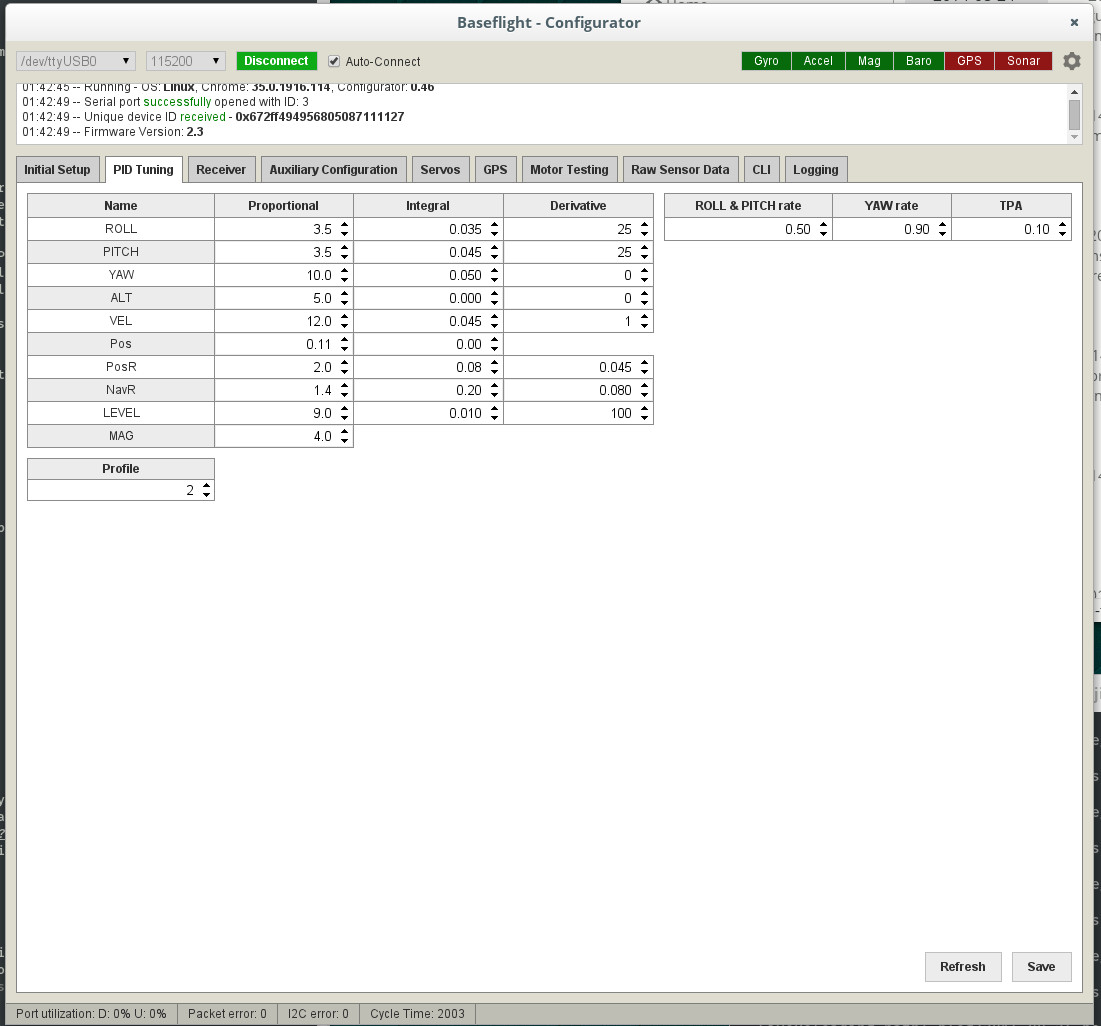Image resolution: width=1101 pixels, height=1026 pixels.
Task: Click the VEL Proportional stepper arrows
Action: tap(344, 321)
